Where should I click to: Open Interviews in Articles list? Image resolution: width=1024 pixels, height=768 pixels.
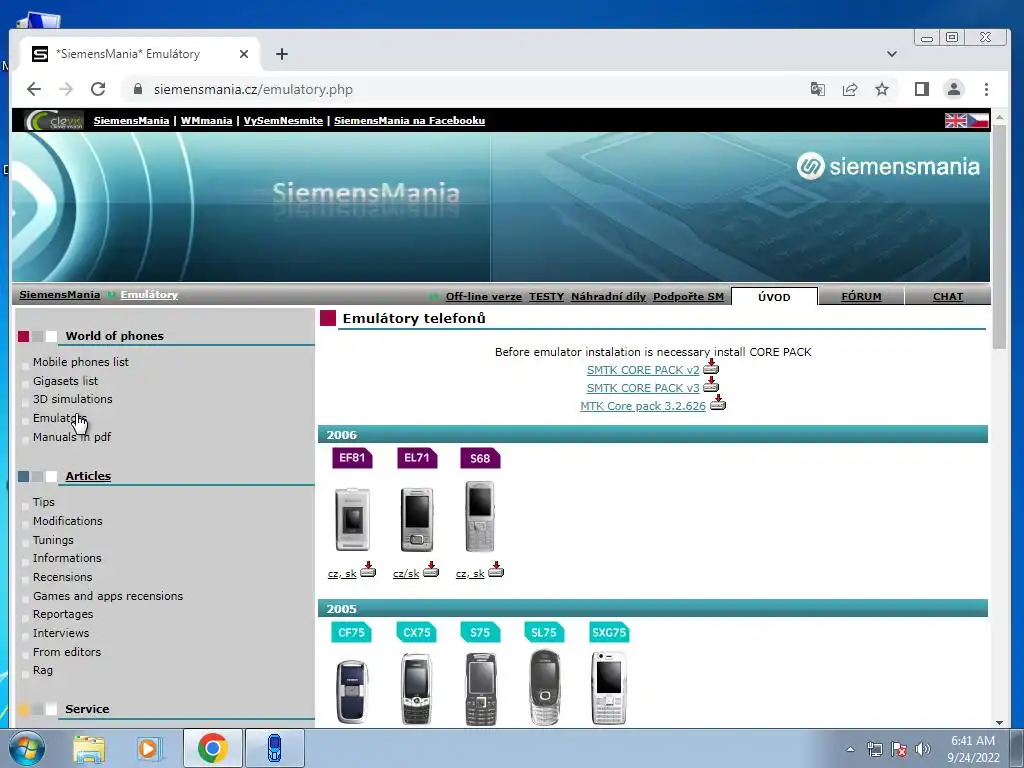click(61, 633)
